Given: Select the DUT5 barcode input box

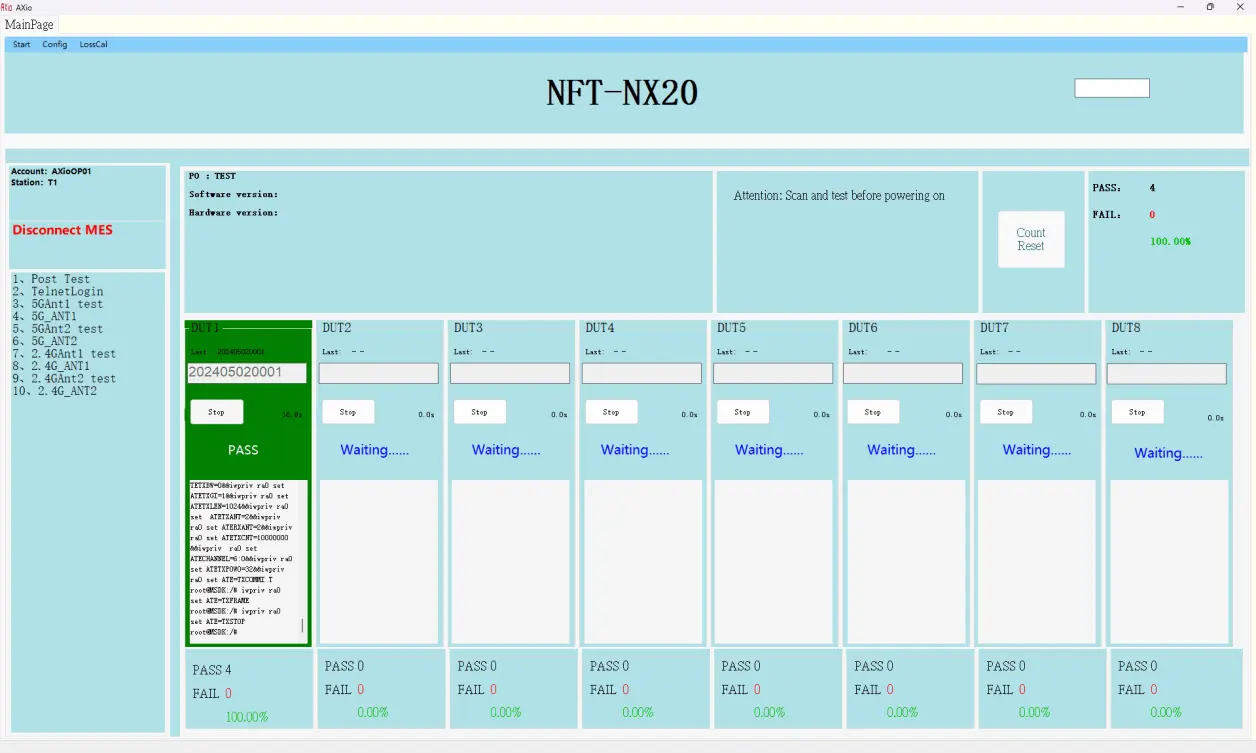Looking at the screenshot, I should tap(772, 373).
